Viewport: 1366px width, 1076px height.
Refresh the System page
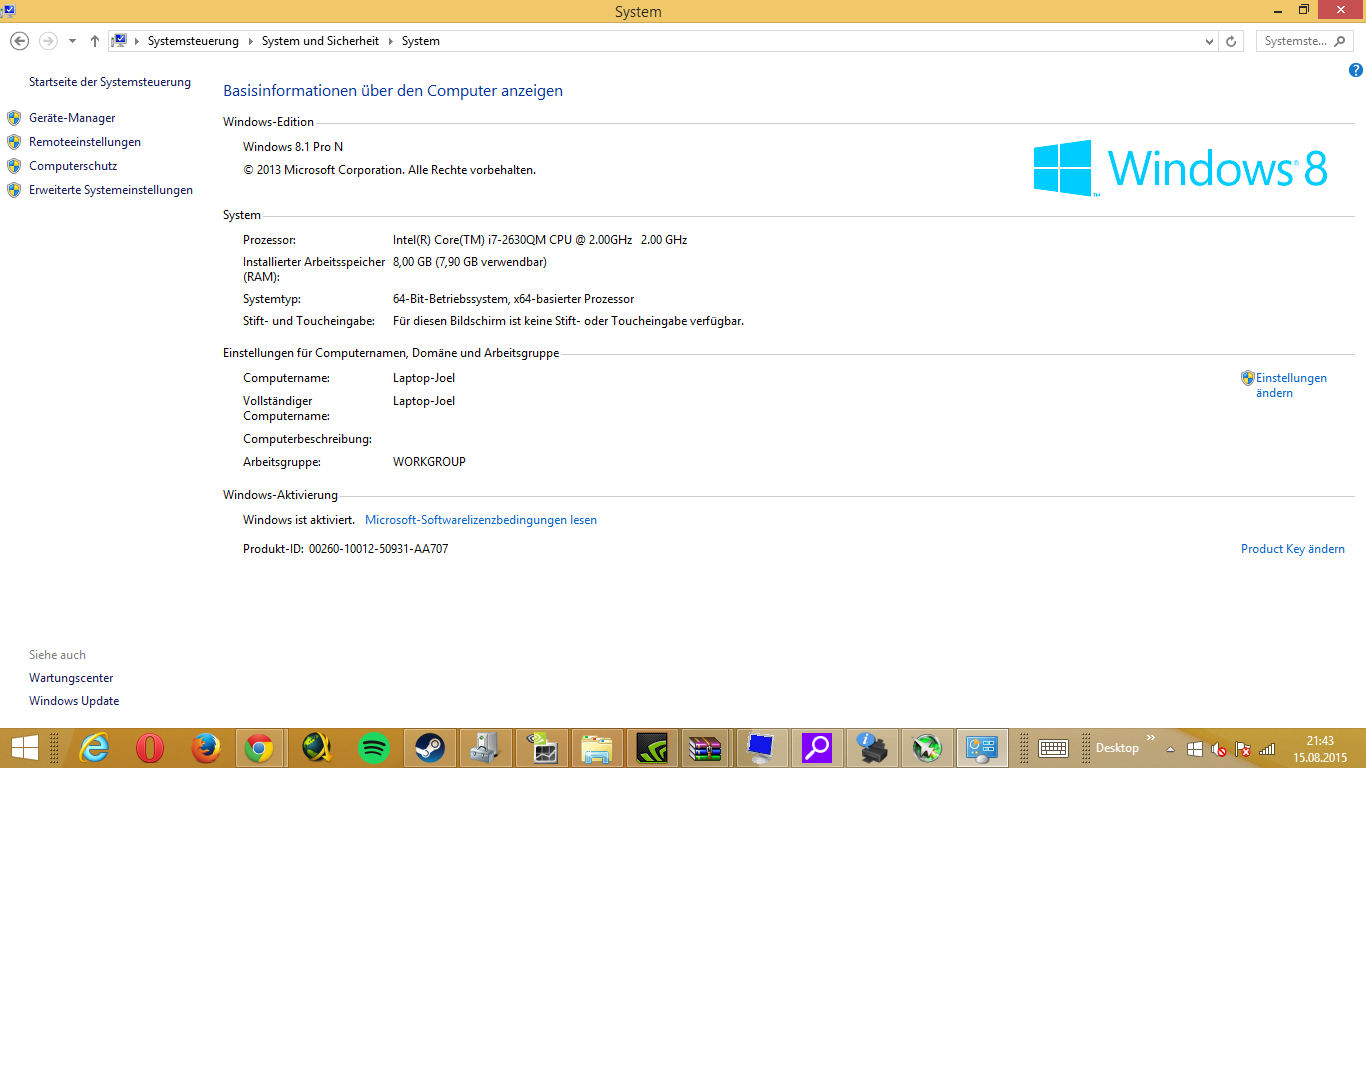pos(1231,41)
